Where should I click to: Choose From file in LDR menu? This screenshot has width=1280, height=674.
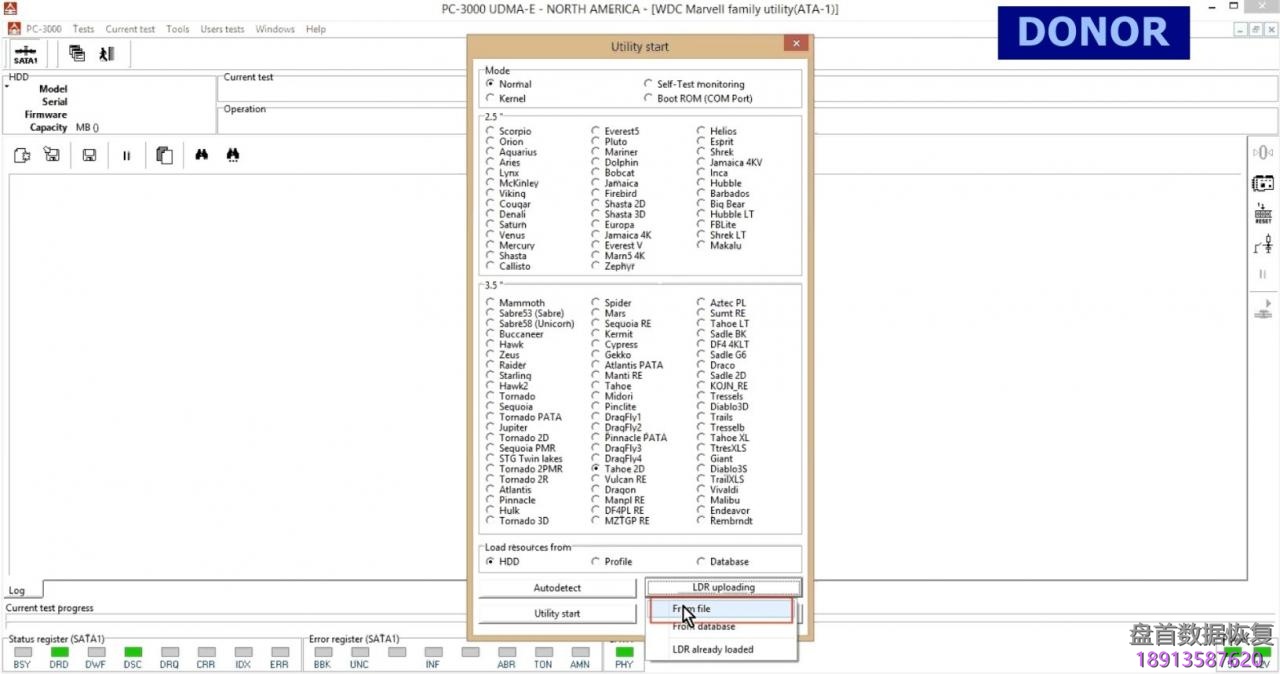point(721,608)
